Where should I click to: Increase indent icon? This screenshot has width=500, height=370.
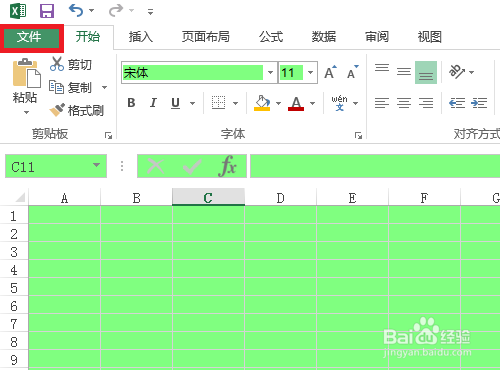(x=479, y=103)
